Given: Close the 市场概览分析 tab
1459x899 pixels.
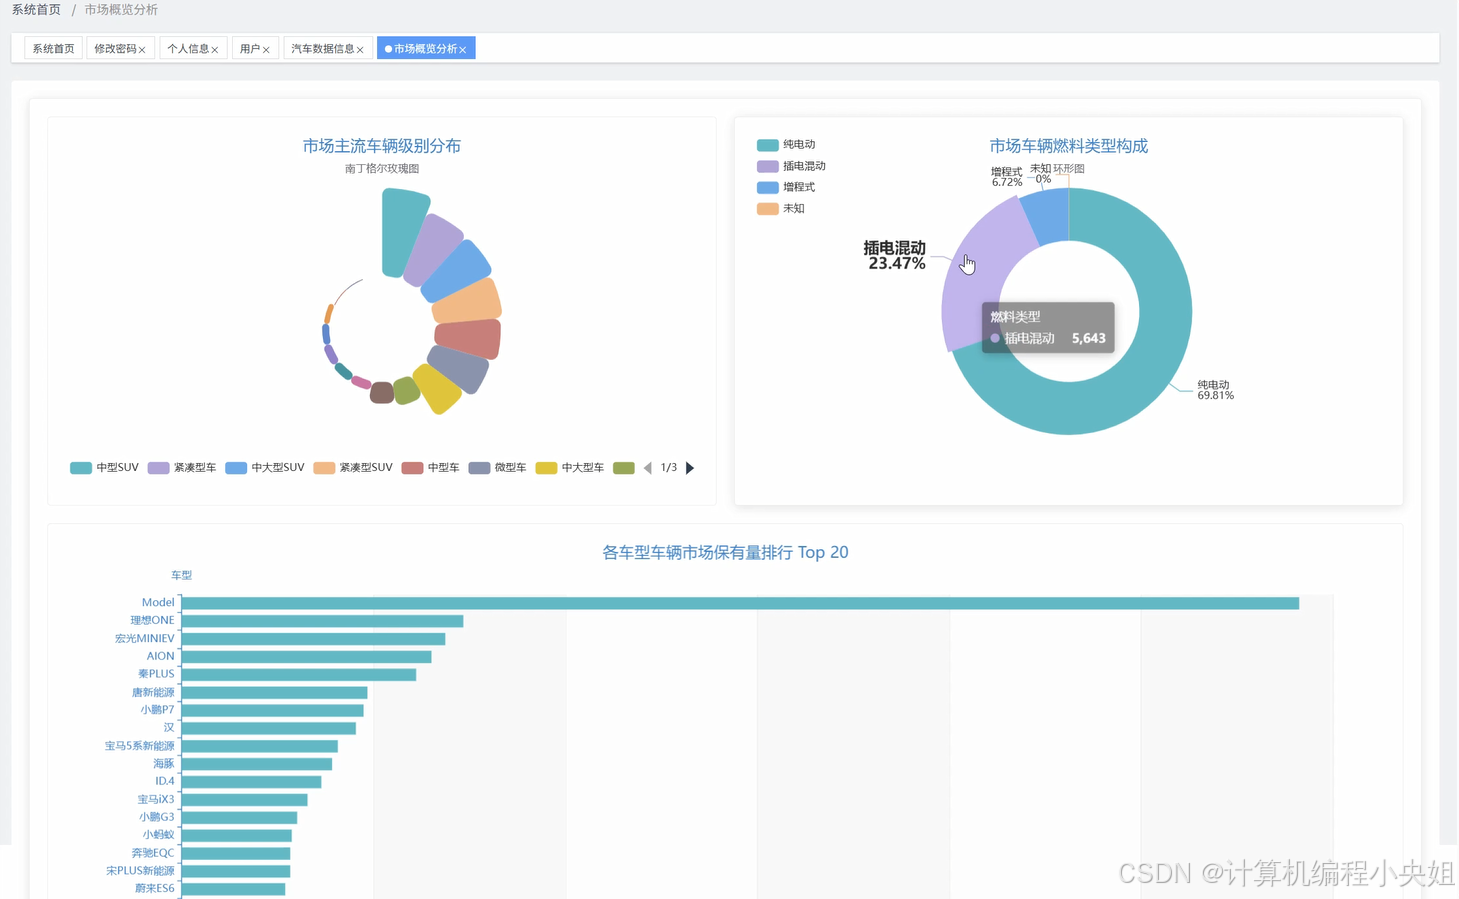Looking at the screenshot, I should point(463,50).
